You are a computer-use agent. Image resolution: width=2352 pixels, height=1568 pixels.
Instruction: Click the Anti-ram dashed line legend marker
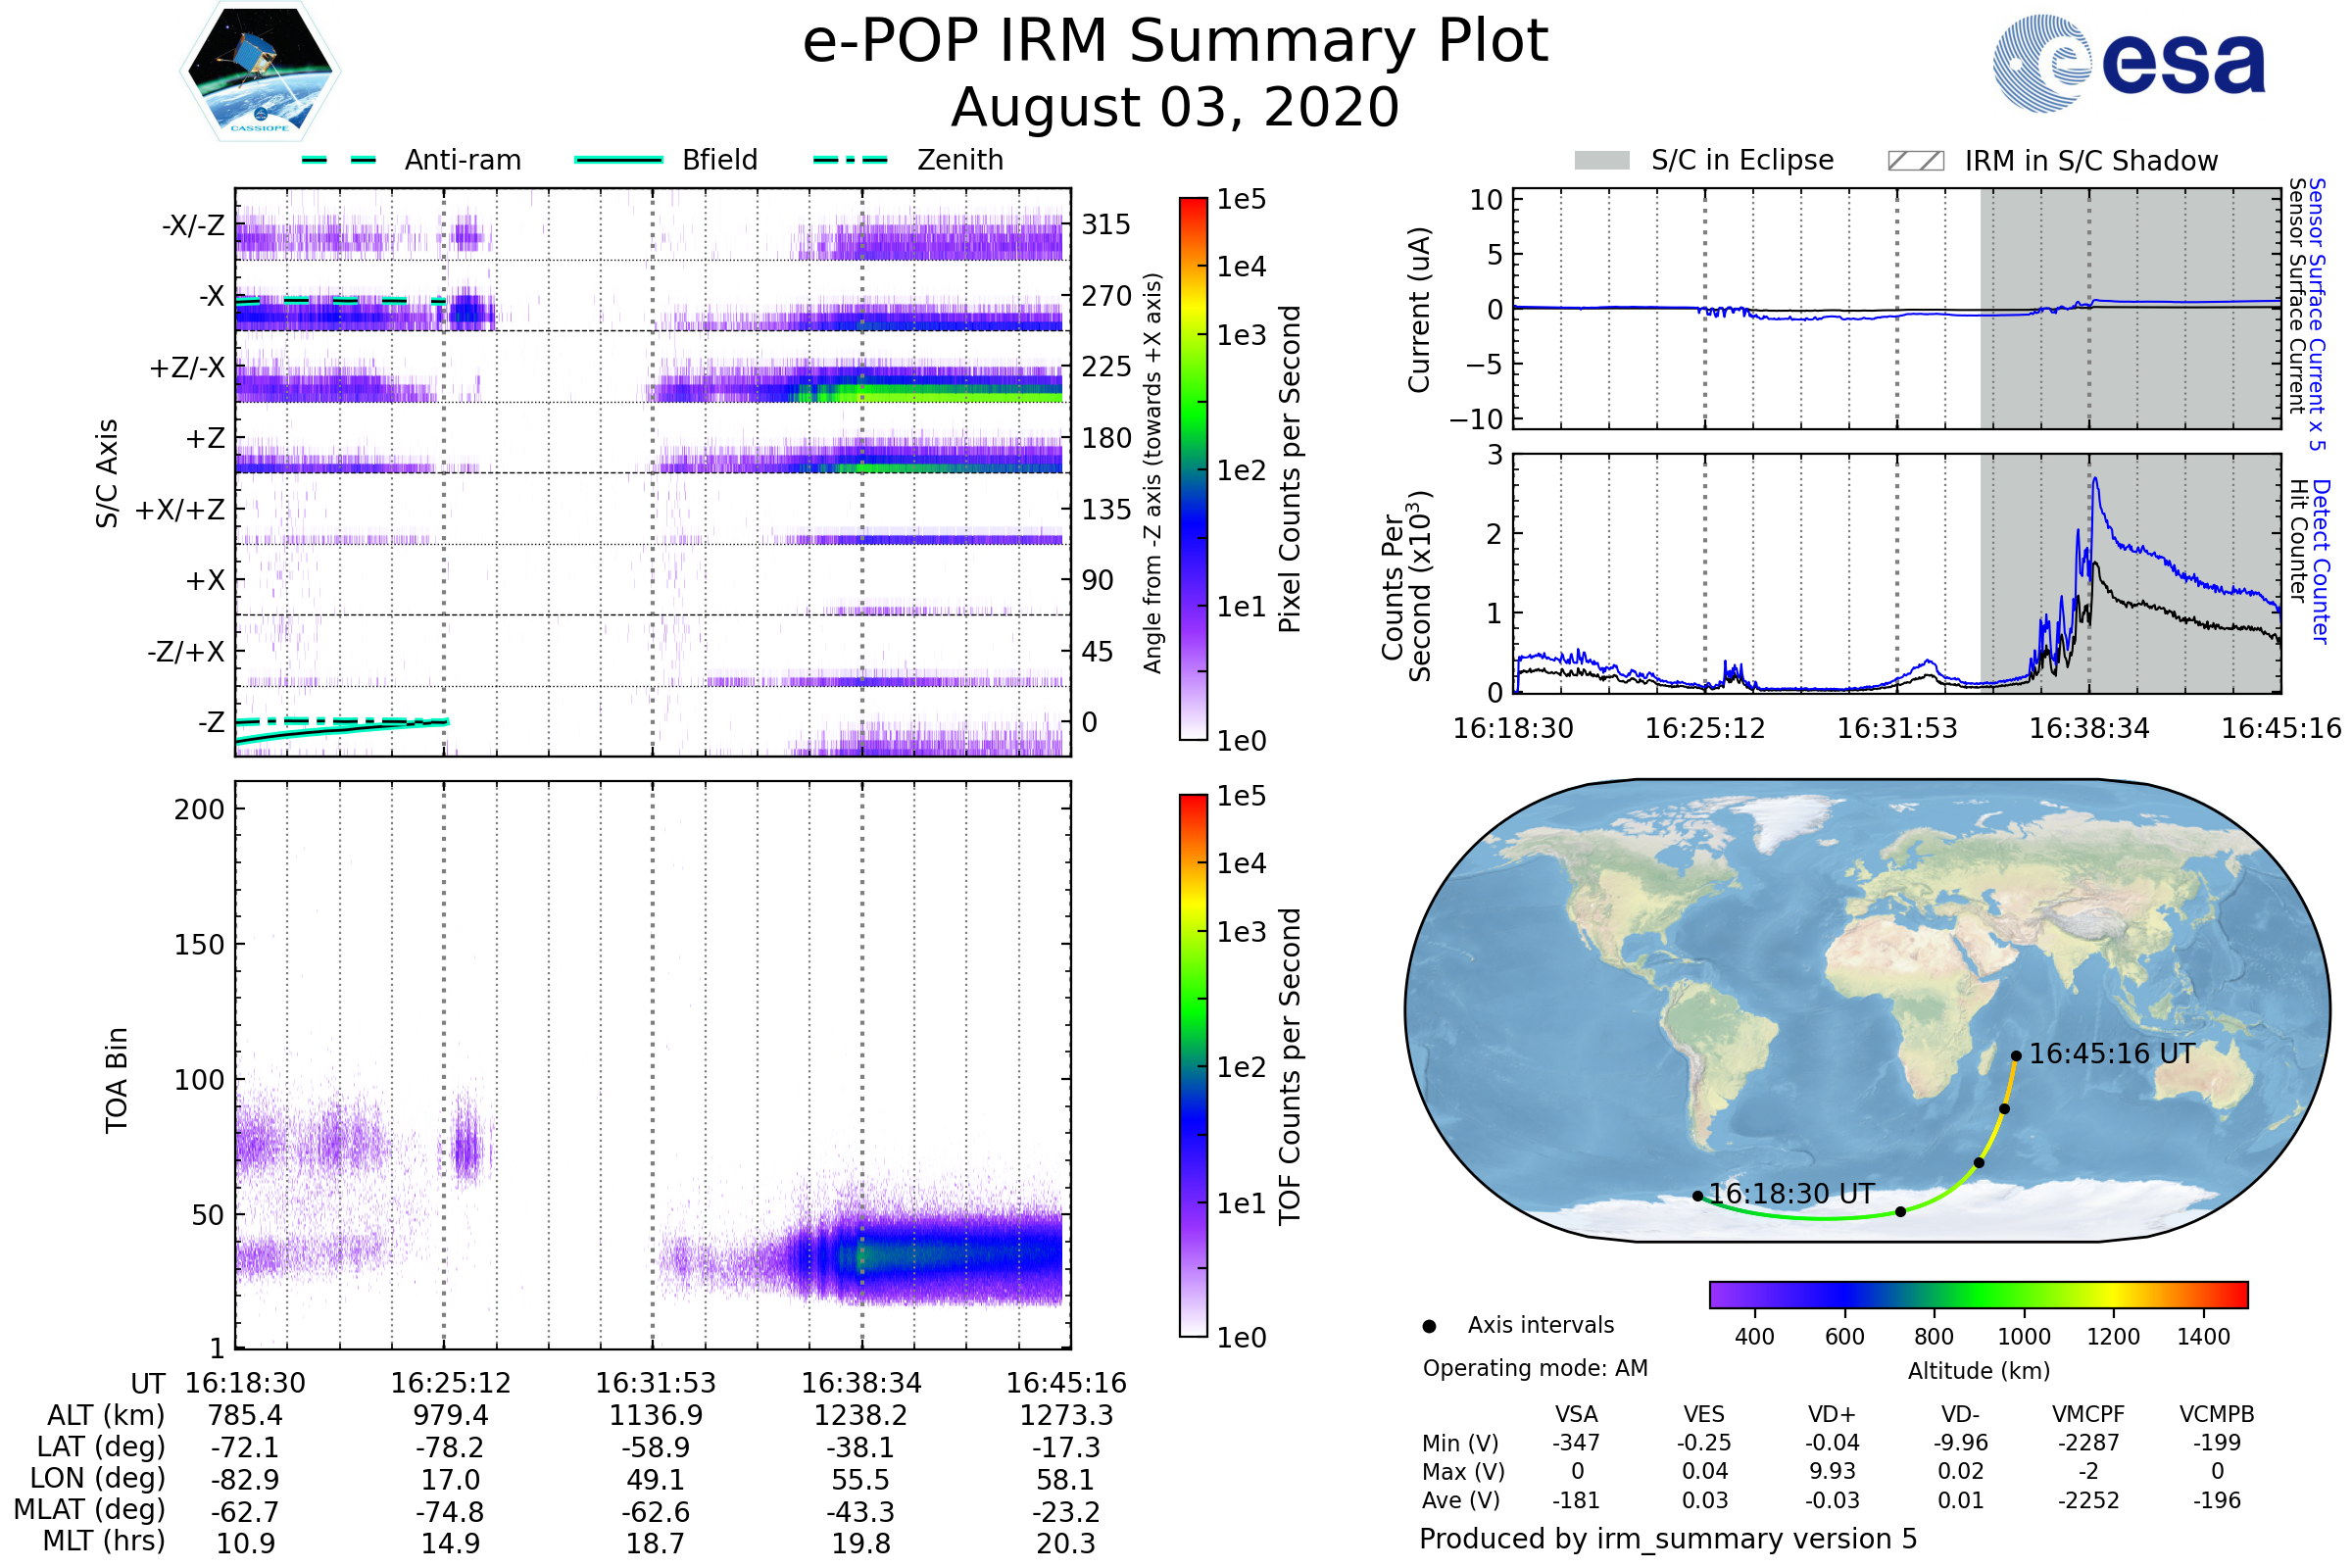(x=339, y=160)
